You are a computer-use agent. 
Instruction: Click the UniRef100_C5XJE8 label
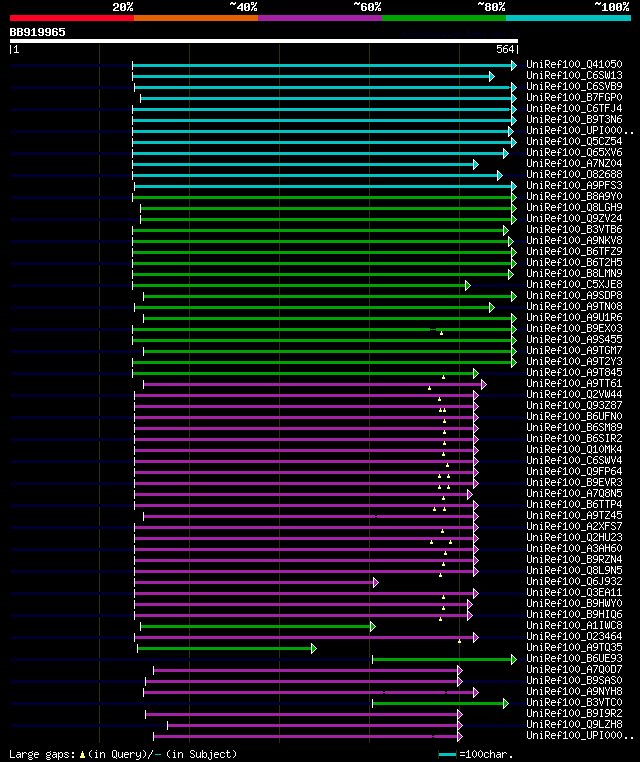coord(574,285)
